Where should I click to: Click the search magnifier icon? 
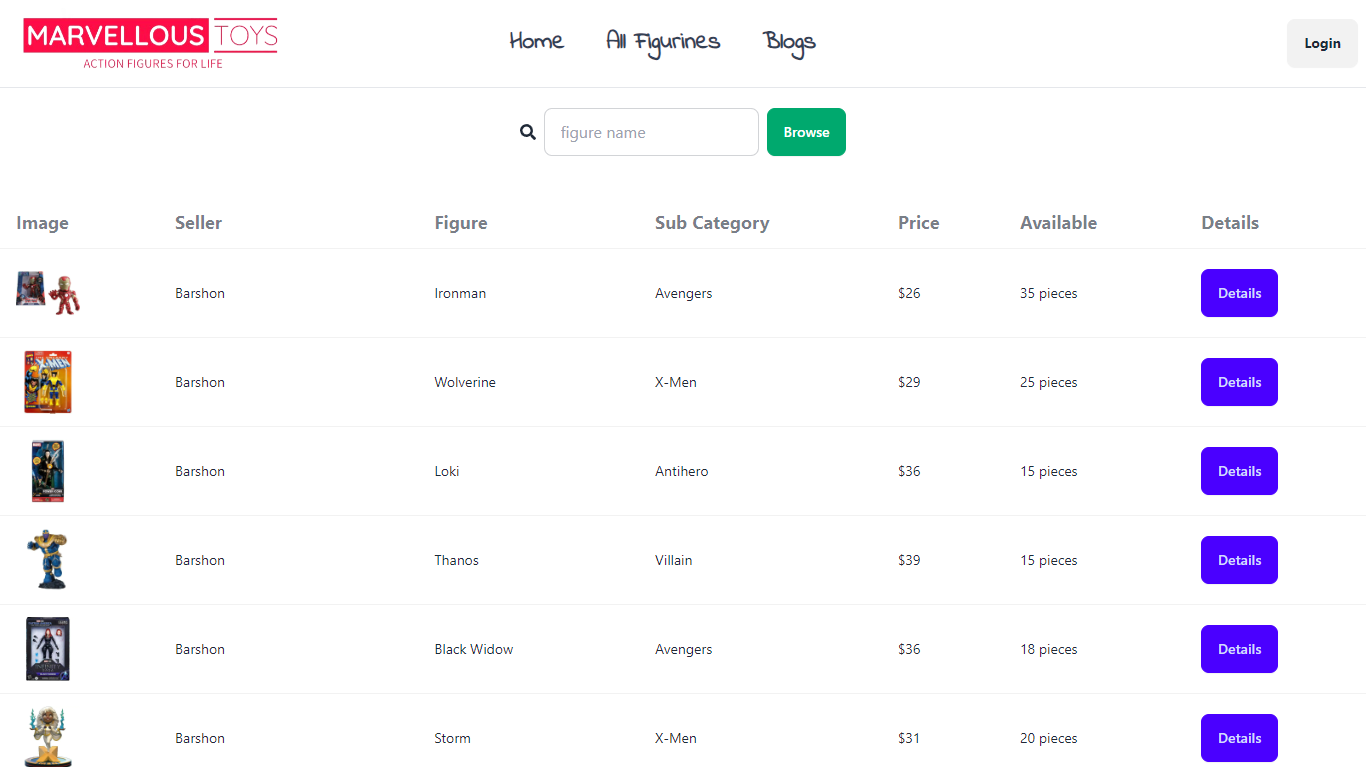tap(528, 132)
